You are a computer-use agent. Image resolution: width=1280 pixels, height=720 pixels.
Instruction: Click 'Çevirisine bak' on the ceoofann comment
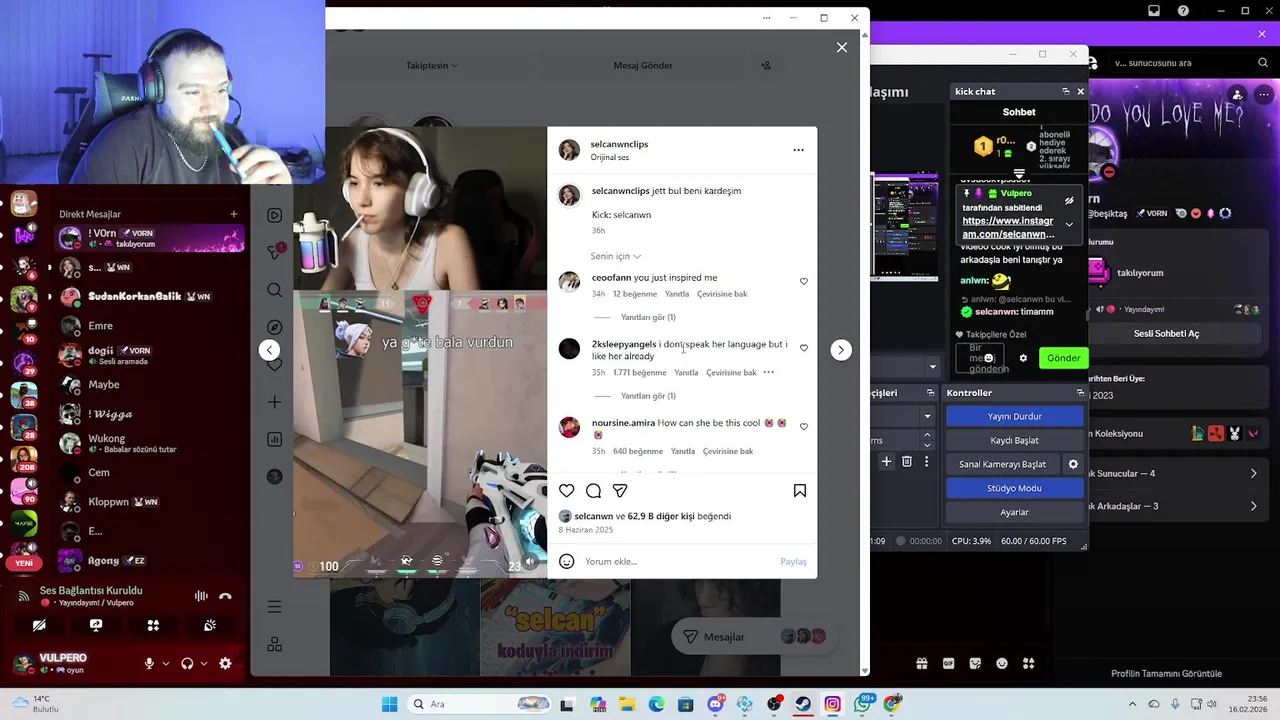[x=722, y=294]
